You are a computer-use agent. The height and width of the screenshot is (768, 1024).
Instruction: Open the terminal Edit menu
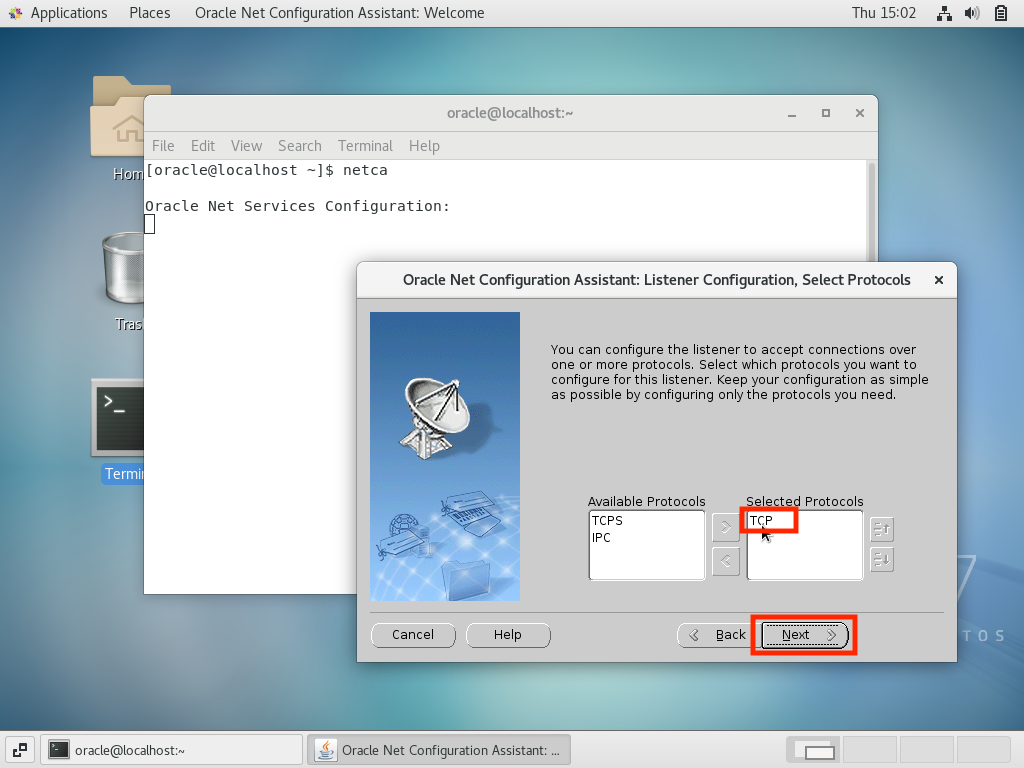click(202, 146)
